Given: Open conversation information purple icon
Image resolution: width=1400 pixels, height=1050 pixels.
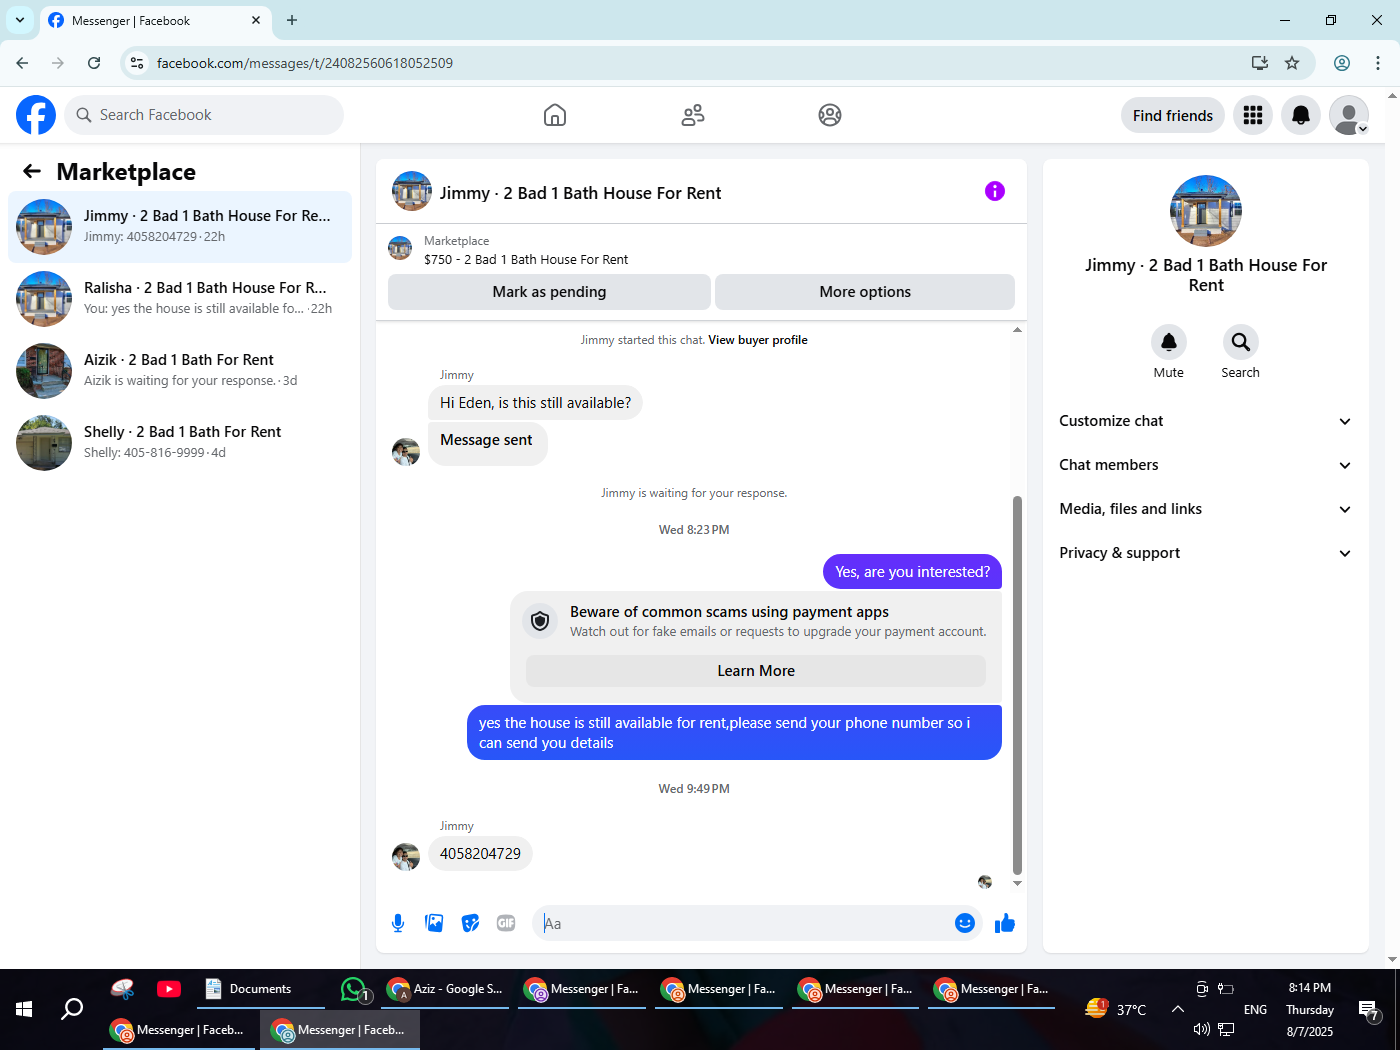Looking at the screenshot, I should (x=995, y=191).
